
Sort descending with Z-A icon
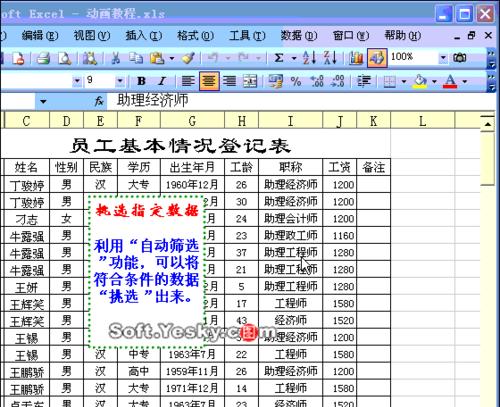pos(330,58)
